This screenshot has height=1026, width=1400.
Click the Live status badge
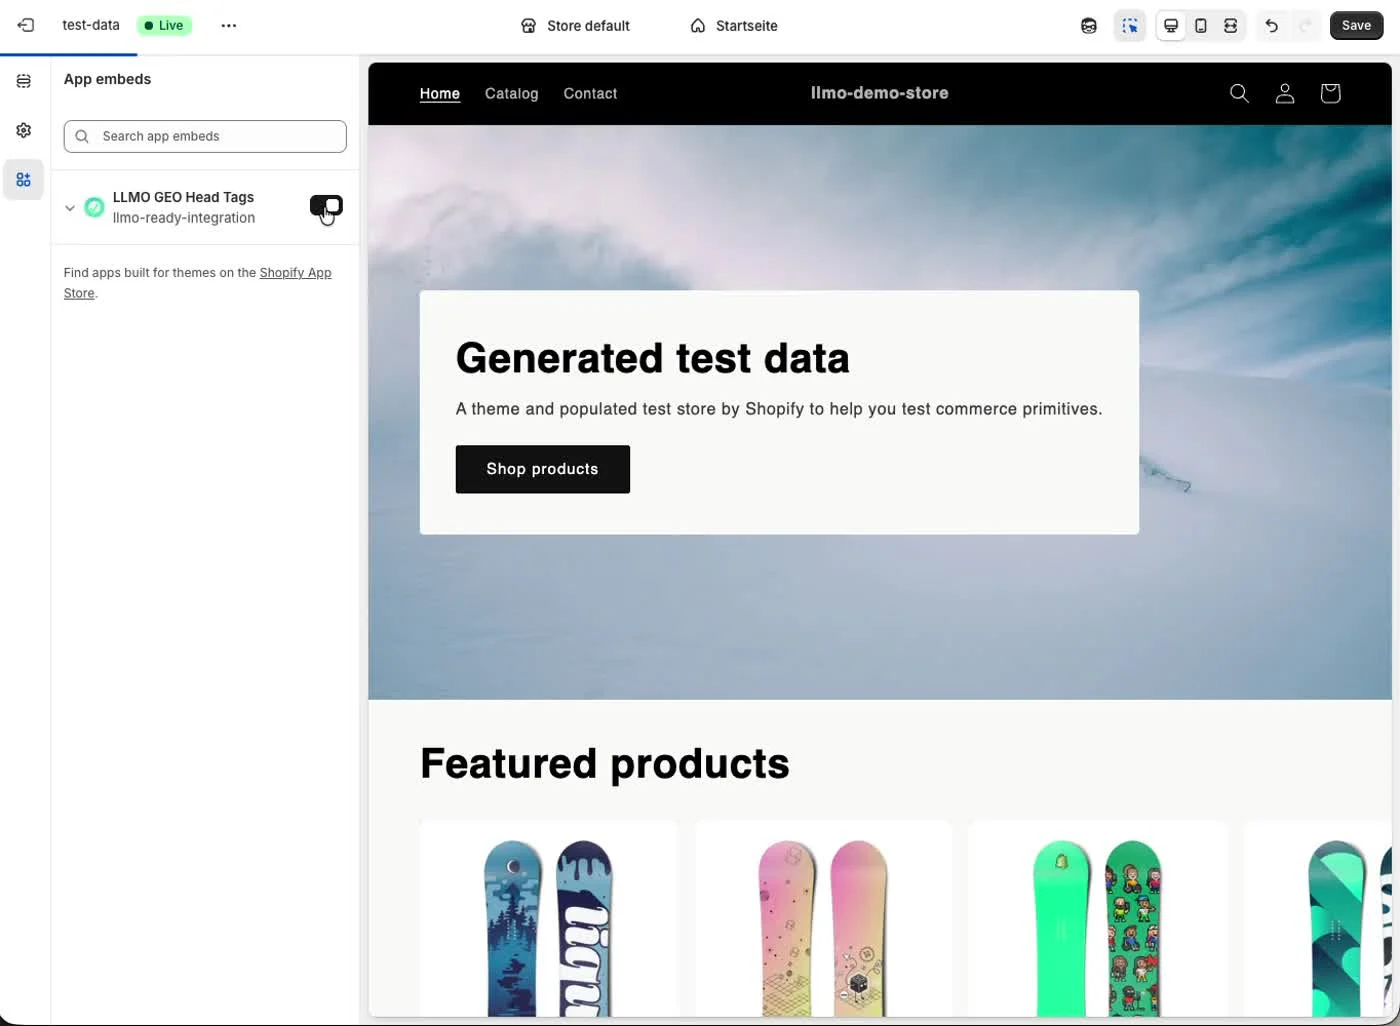(164, 25)
